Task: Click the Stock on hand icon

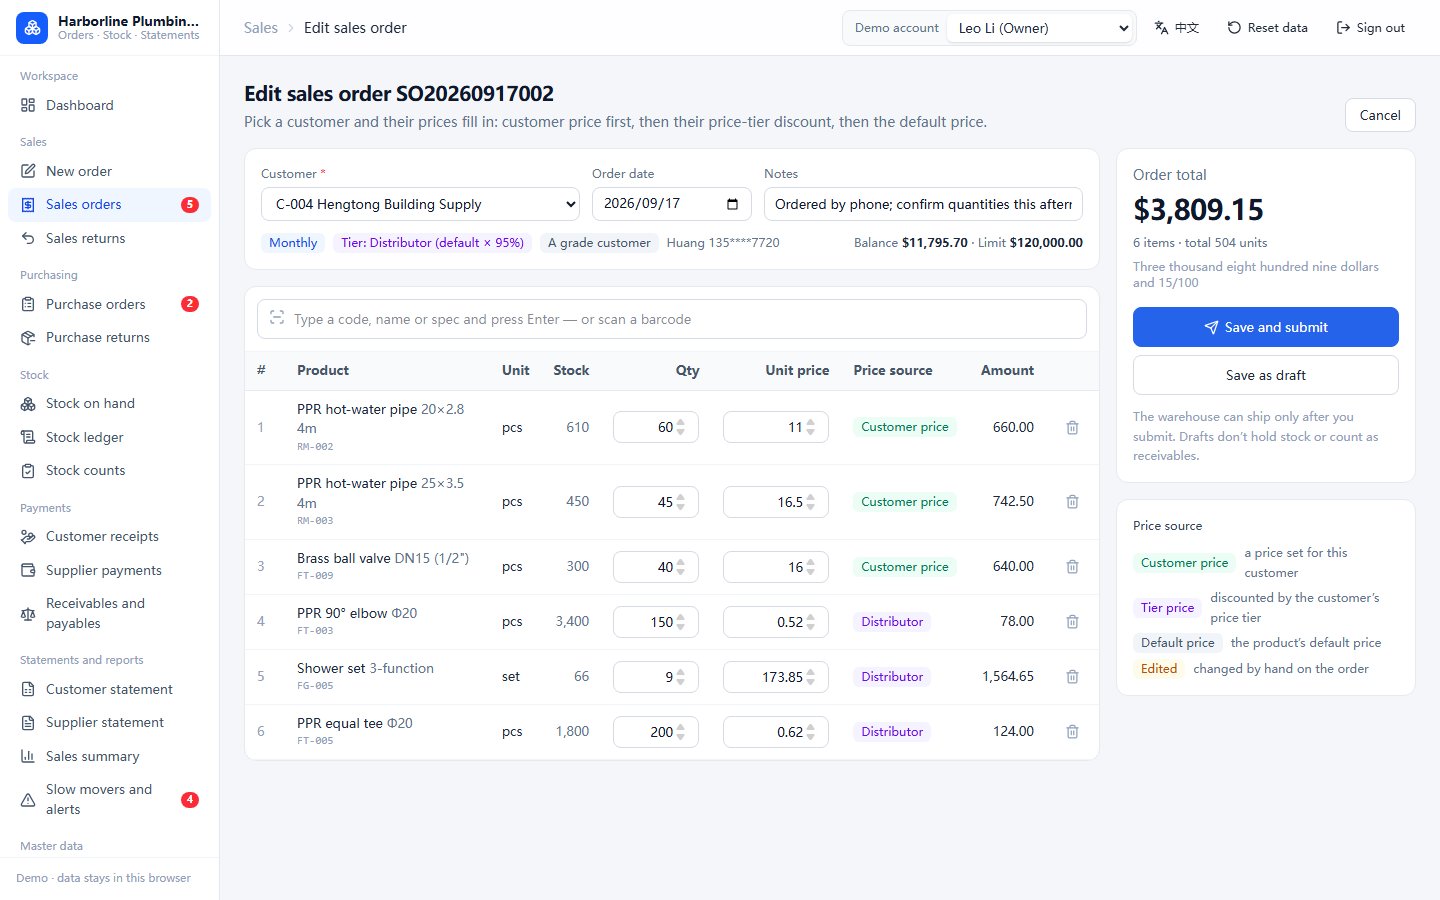Action: click(28, 404)
